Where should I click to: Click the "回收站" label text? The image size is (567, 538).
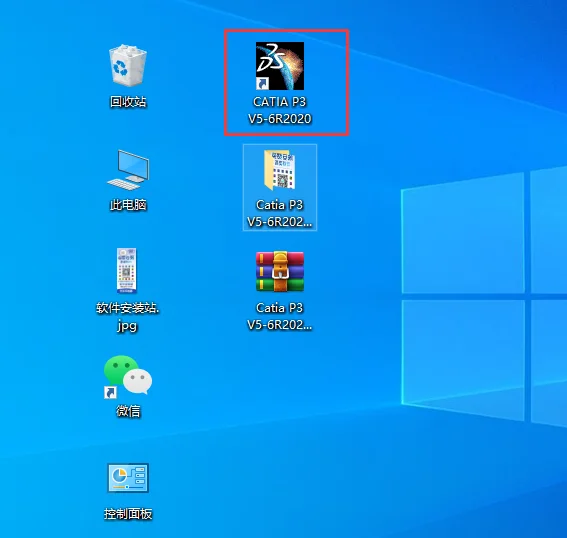[128, 102]
